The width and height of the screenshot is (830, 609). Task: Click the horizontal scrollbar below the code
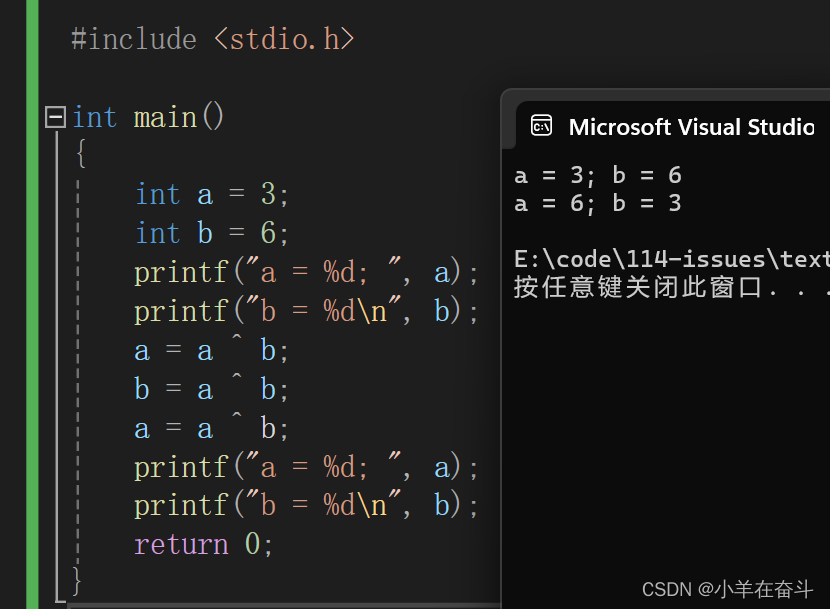coord(285,606)
